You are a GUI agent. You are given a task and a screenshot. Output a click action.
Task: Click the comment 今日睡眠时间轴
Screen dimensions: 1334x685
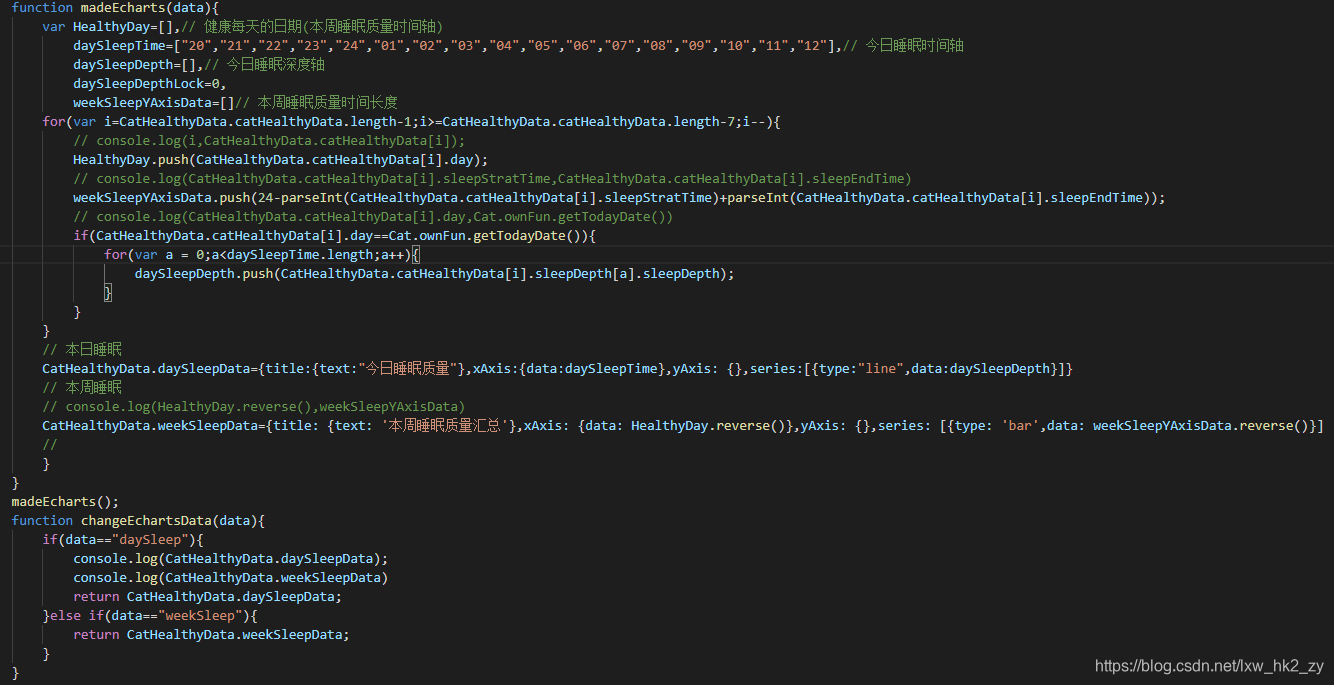(904, 46)
